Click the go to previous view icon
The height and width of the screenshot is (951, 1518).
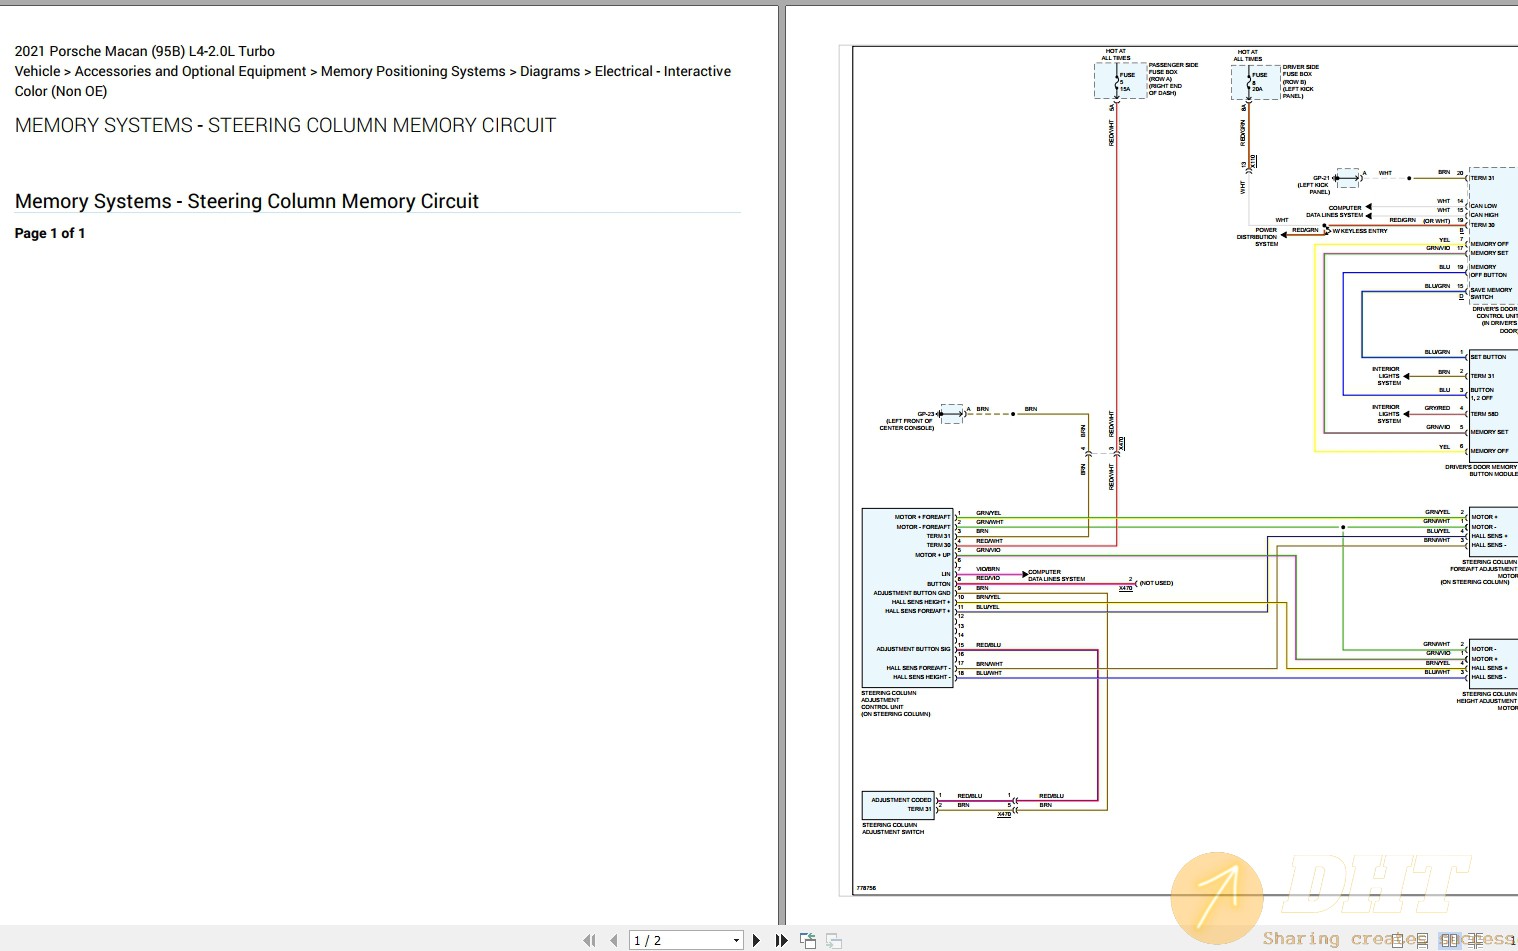point(808,940)
